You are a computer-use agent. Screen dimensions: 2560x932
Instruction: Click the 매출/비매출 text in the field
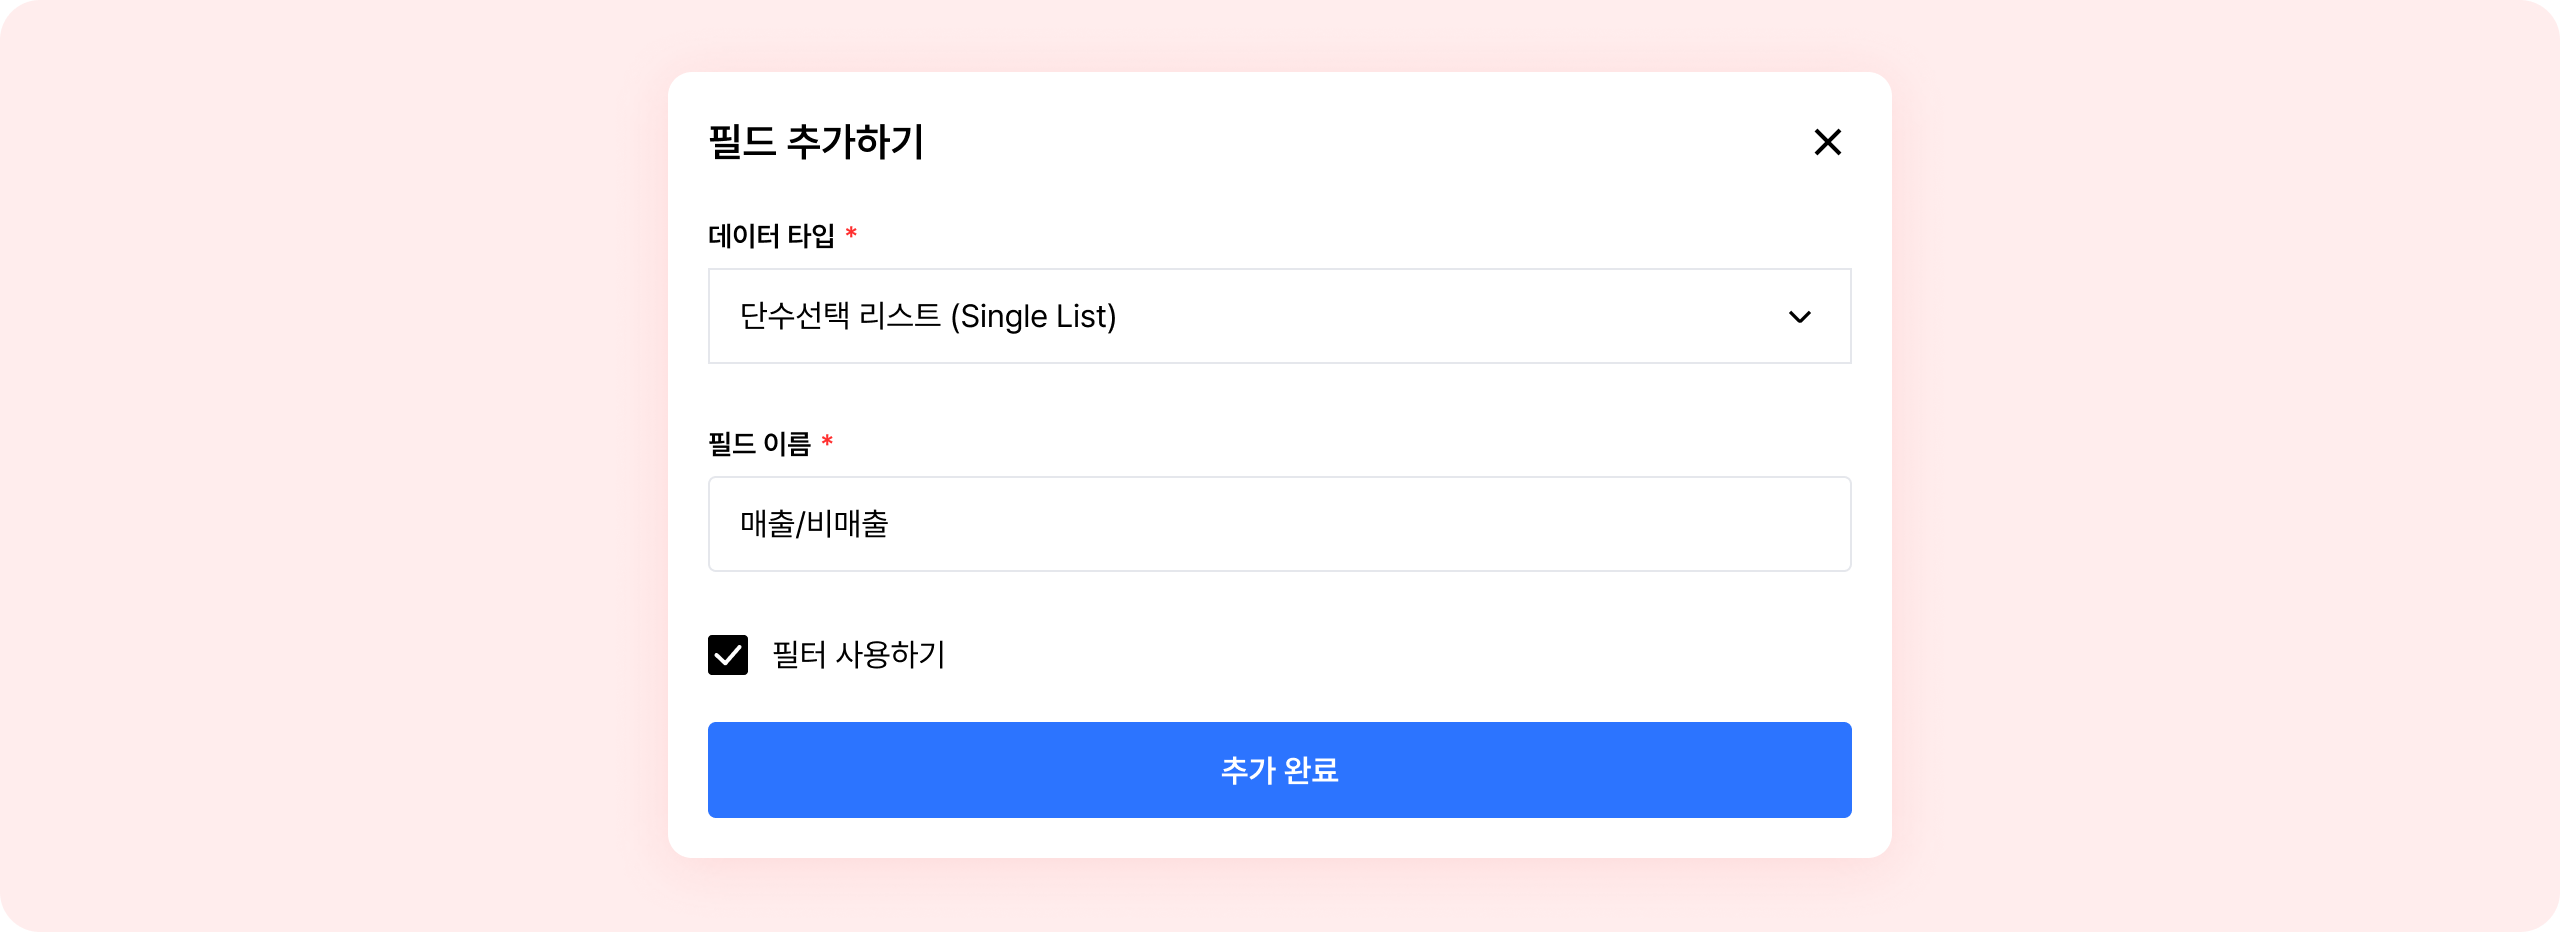(x=814, y=524)
